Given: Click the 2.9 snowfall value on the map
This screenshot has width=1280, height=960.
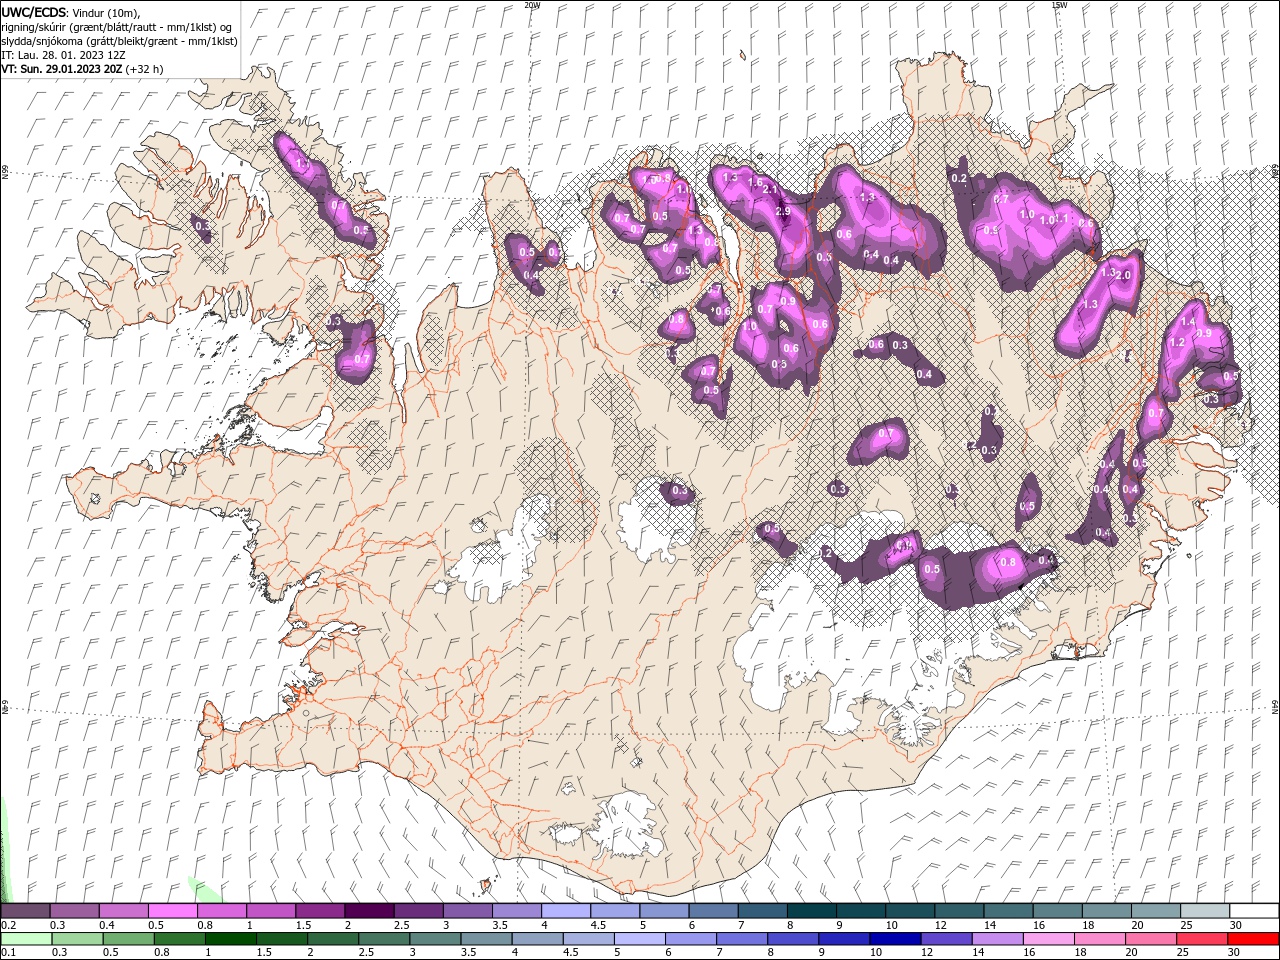Looking at the screenshot, I should tap(783, 211).
